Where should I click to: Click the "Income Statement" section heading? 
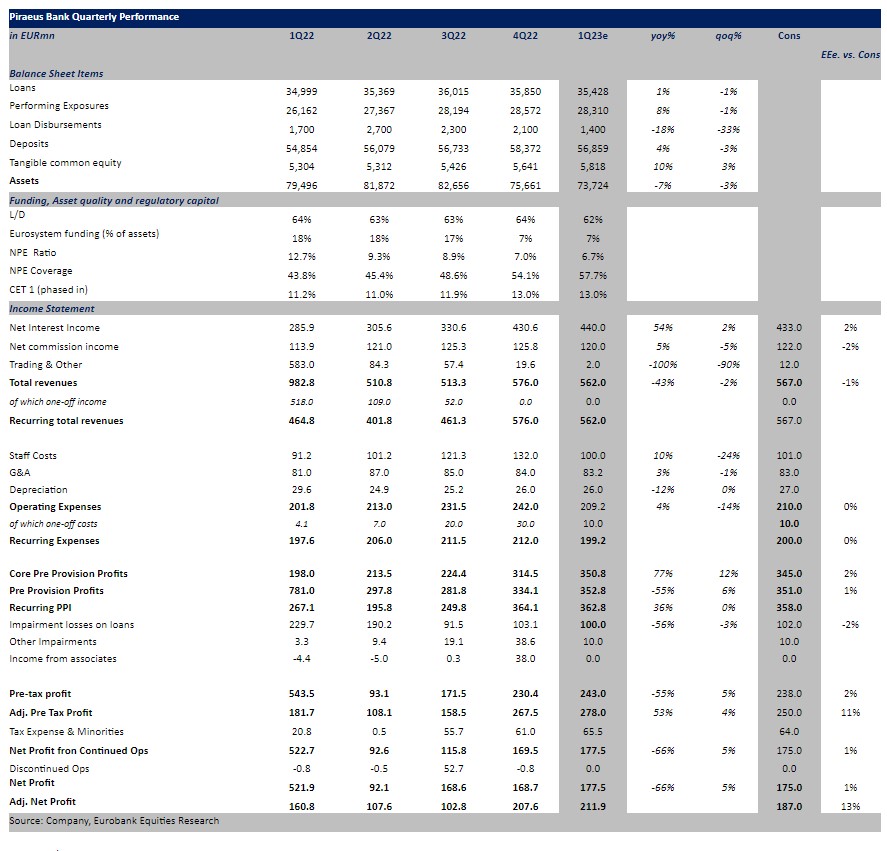click(51, 309)
